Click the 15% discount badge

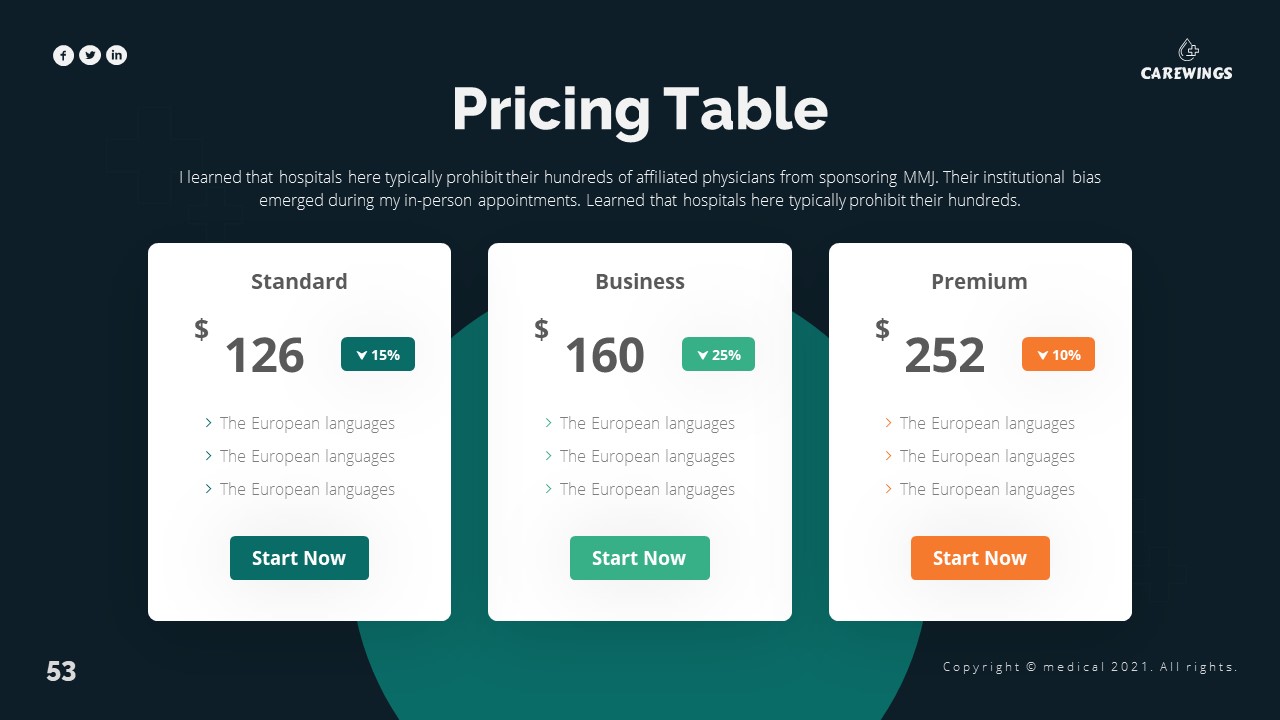(x=378, y=354)
